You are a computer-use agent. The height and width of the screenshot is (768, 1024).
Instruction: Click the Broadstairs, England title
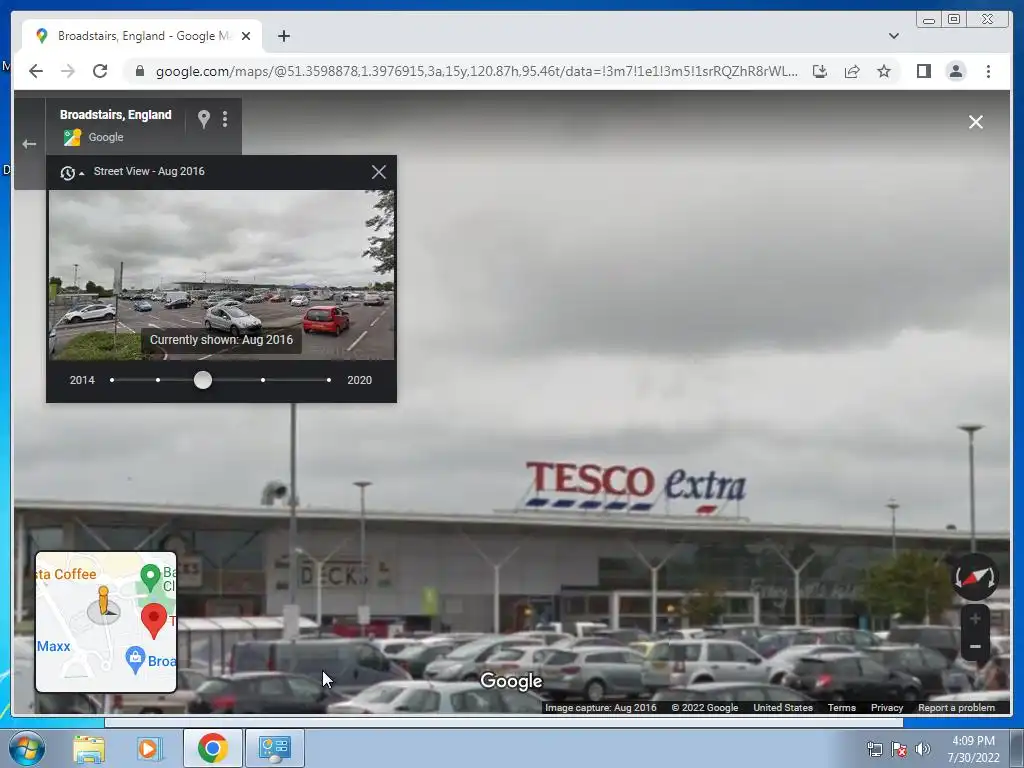(116, 115)
